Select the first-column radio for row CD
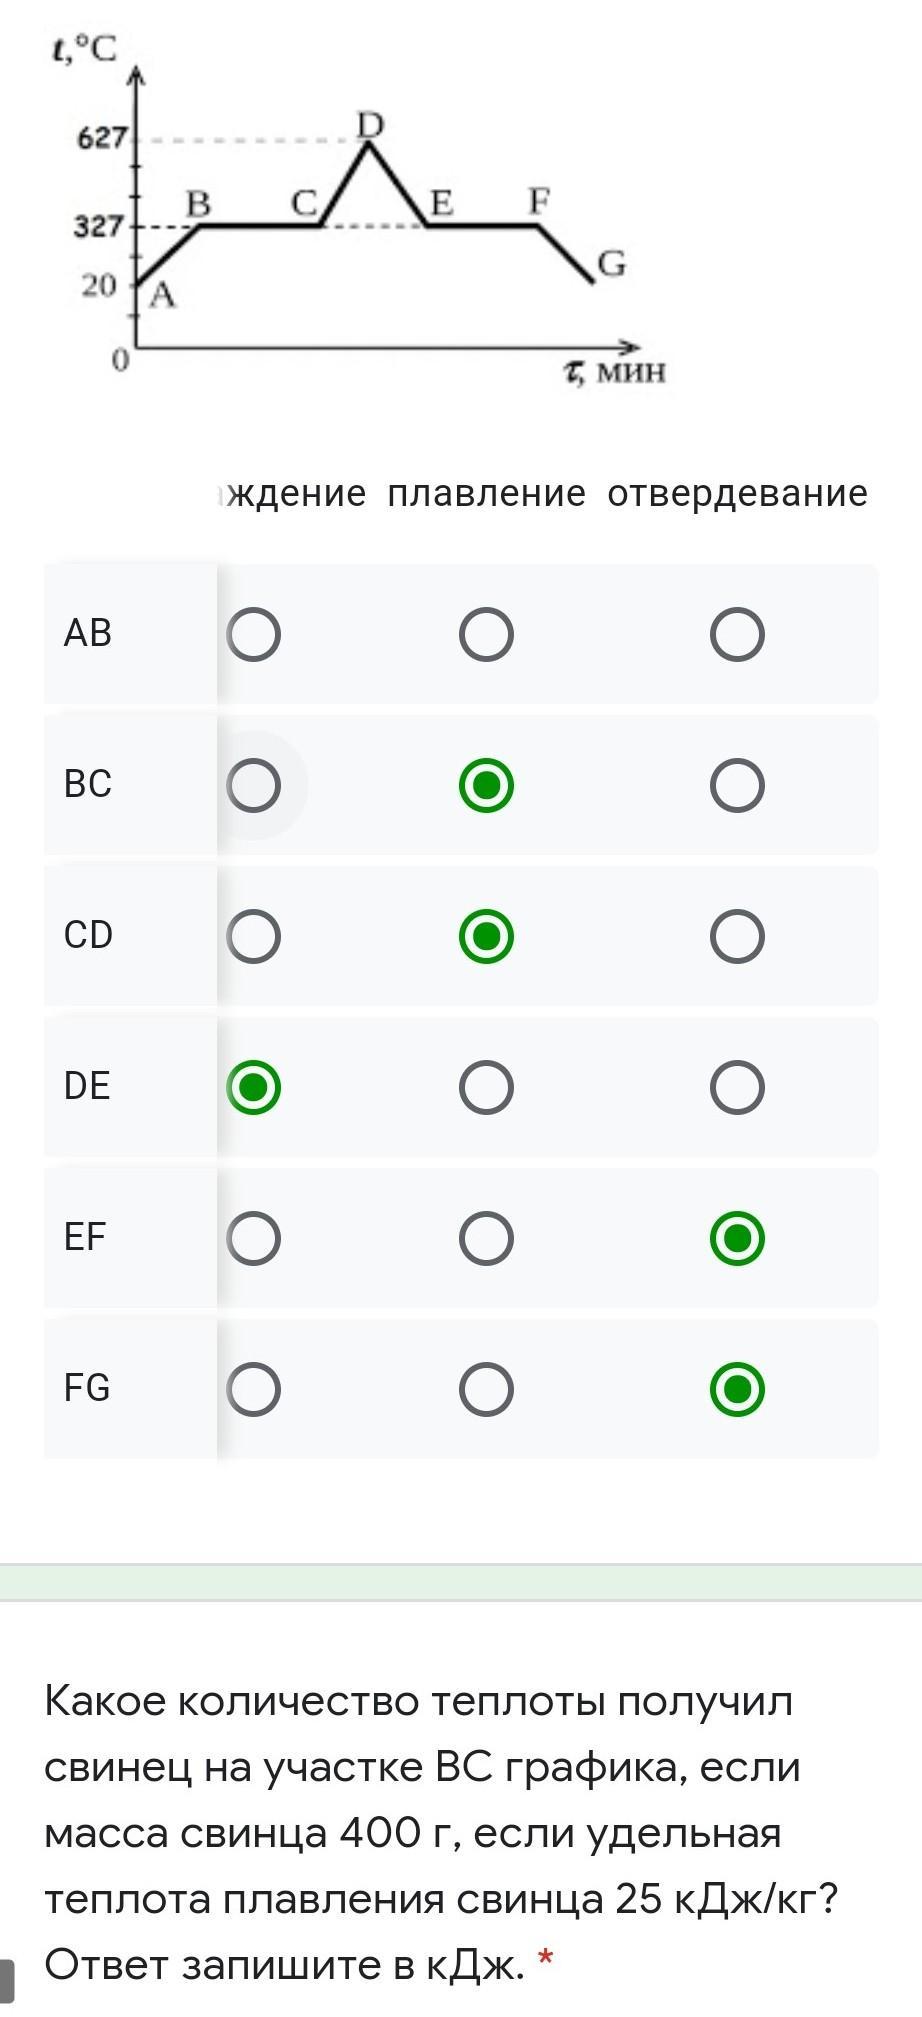The image size is (922, 2017). coord(254,936)
